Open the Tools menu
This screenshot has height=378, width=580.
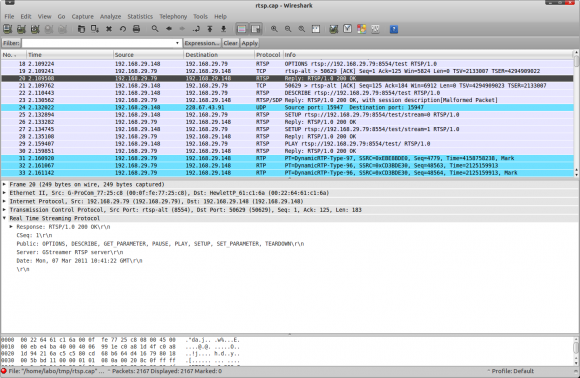click(x=200, y=17)
